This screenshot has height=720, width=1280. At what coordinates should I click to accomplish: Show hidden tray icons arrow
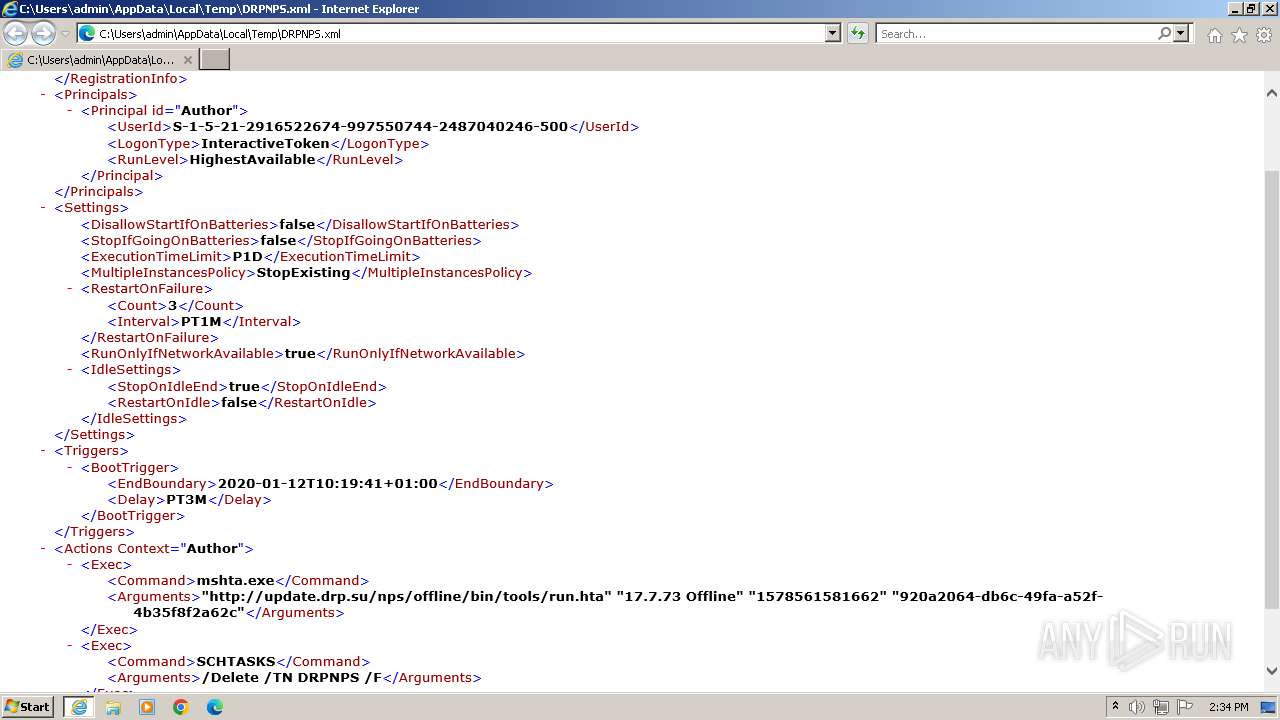[x=1115, y=707]
